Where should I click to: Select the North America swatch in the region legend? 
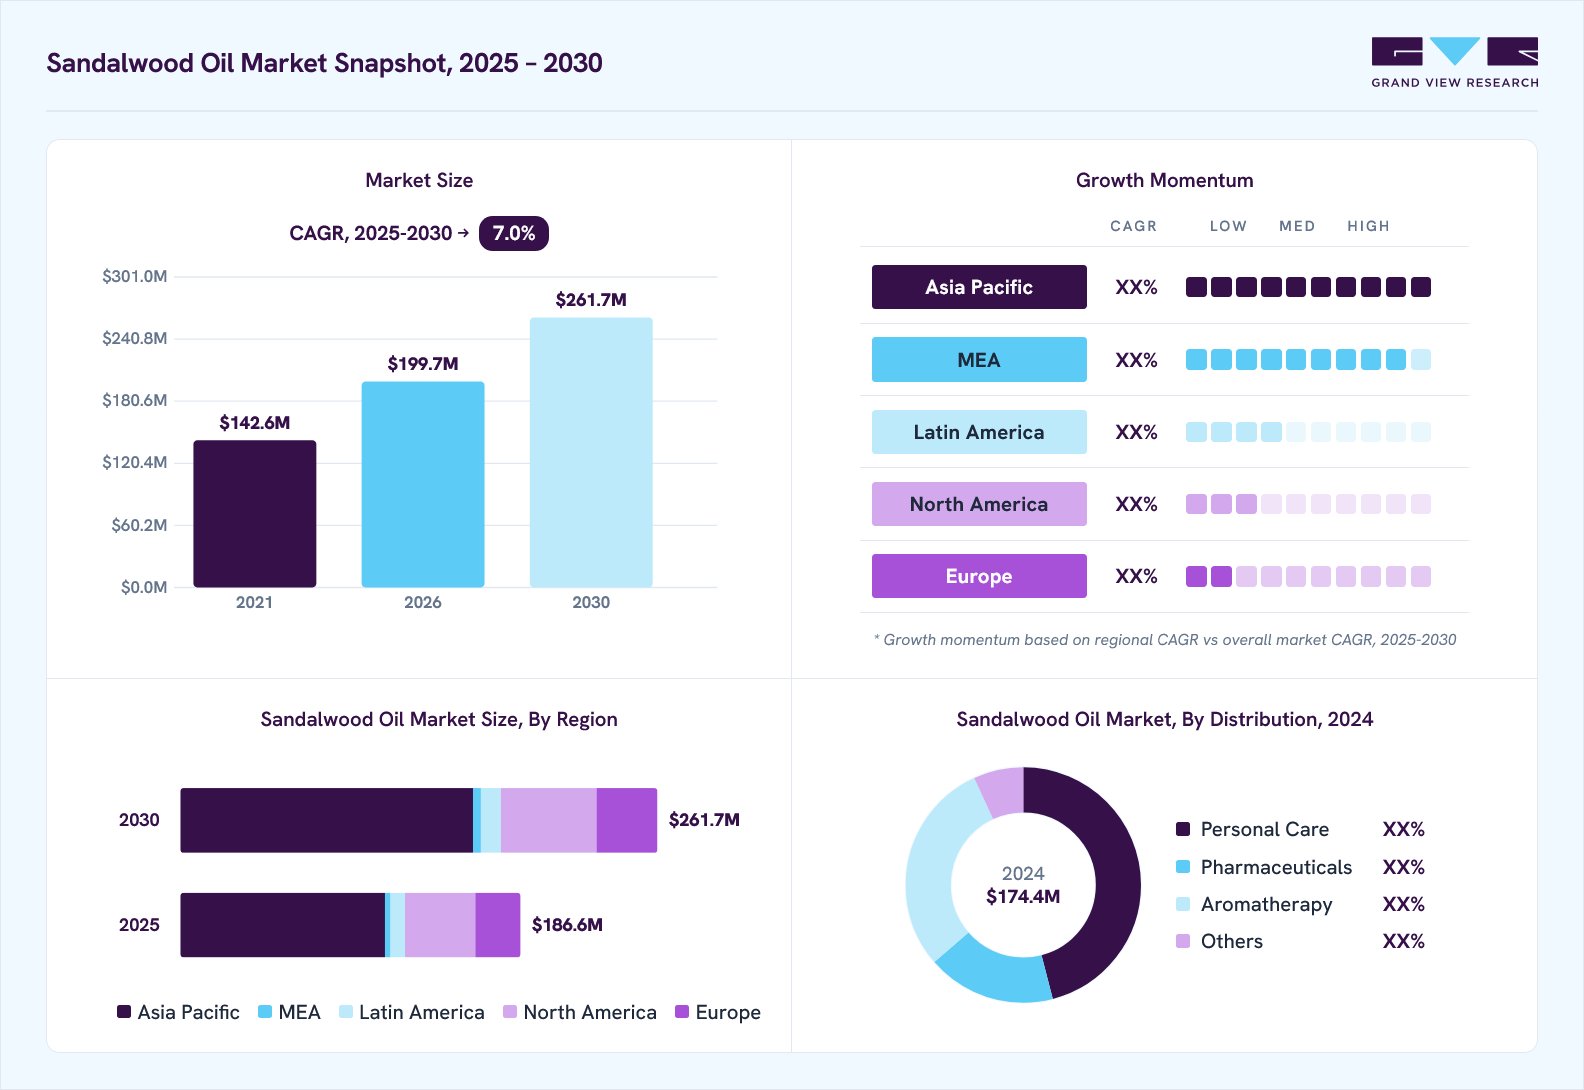(510, 1012)
